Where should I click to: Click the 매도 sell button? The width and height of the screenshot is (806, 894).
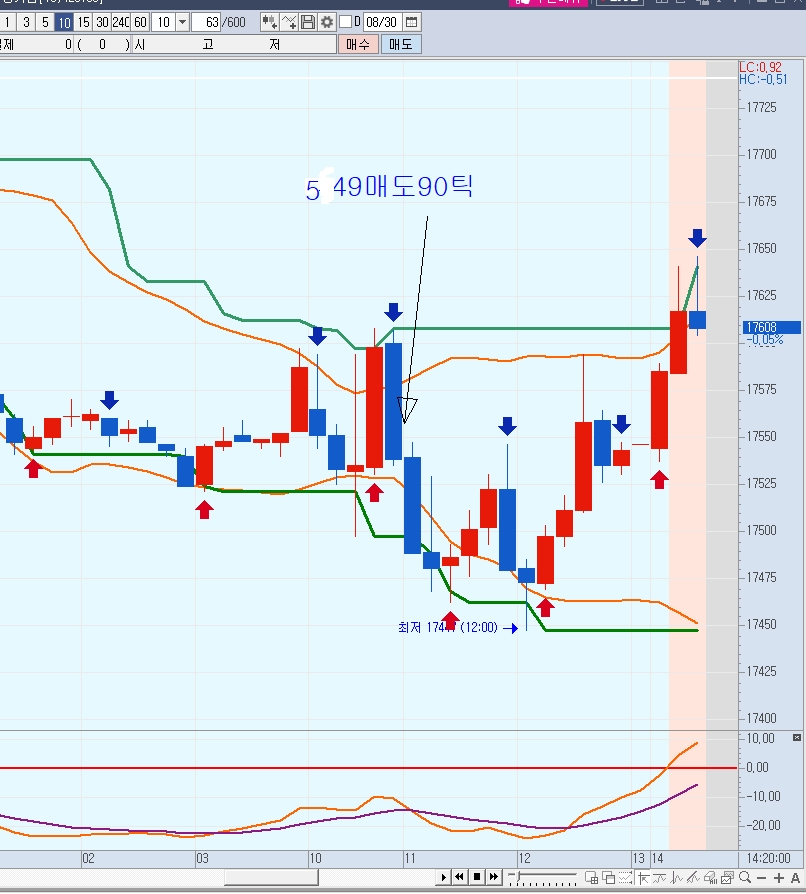click(x=401, y=44)
